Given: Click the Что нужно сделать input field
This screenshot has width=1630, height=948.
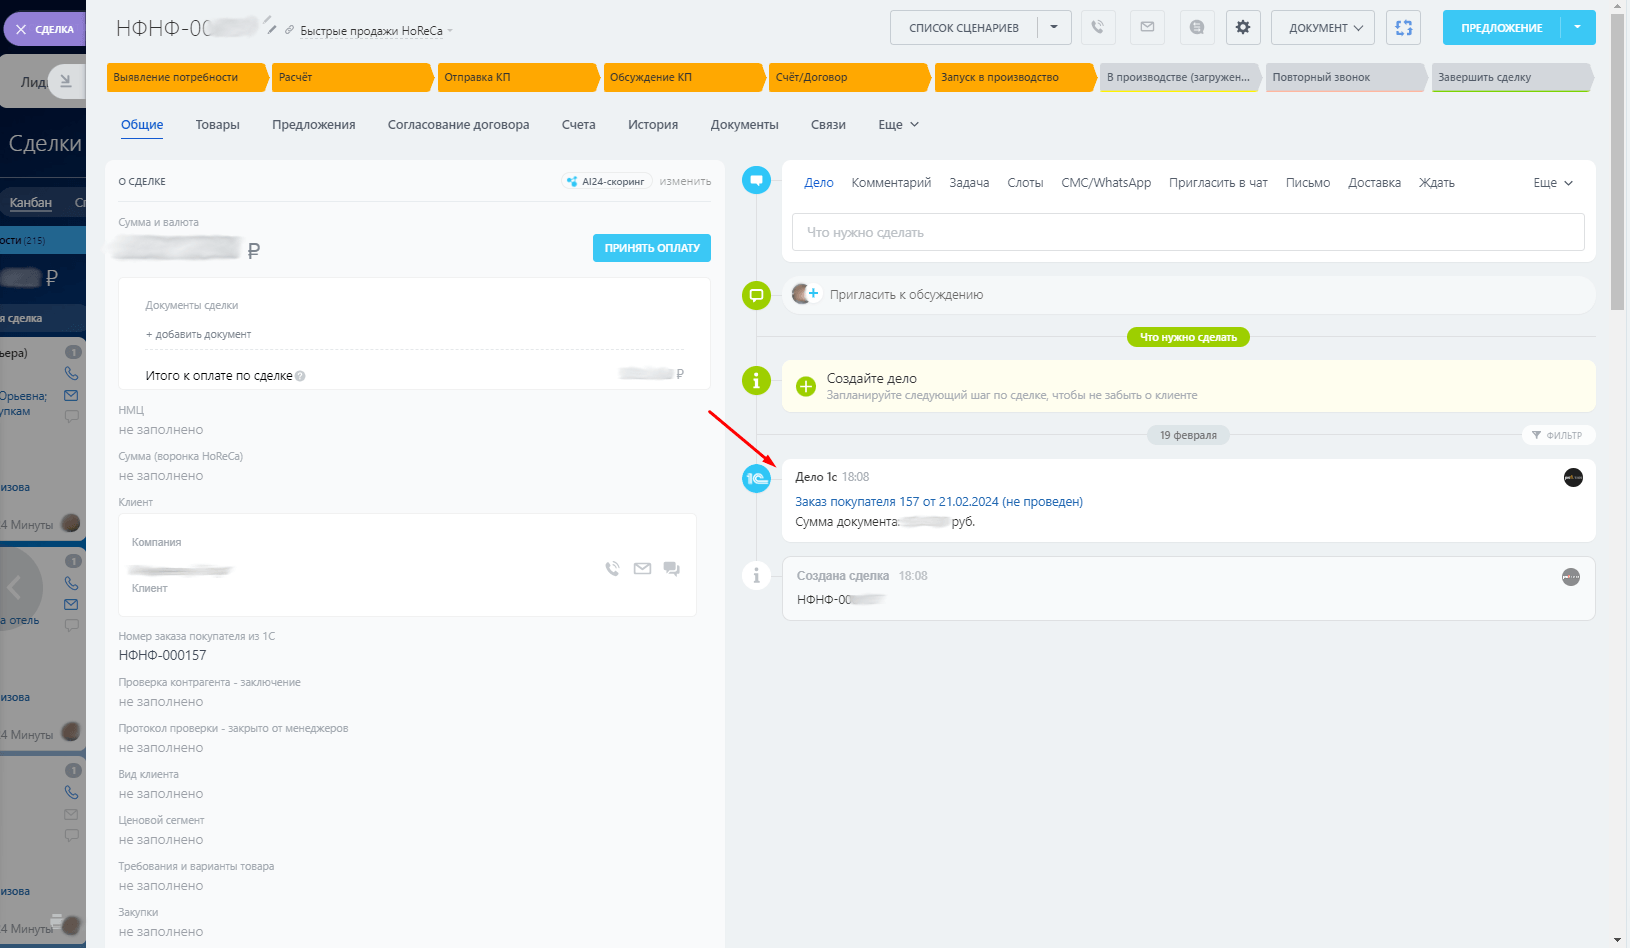Looking at the screenshot, I should 1188,232.
